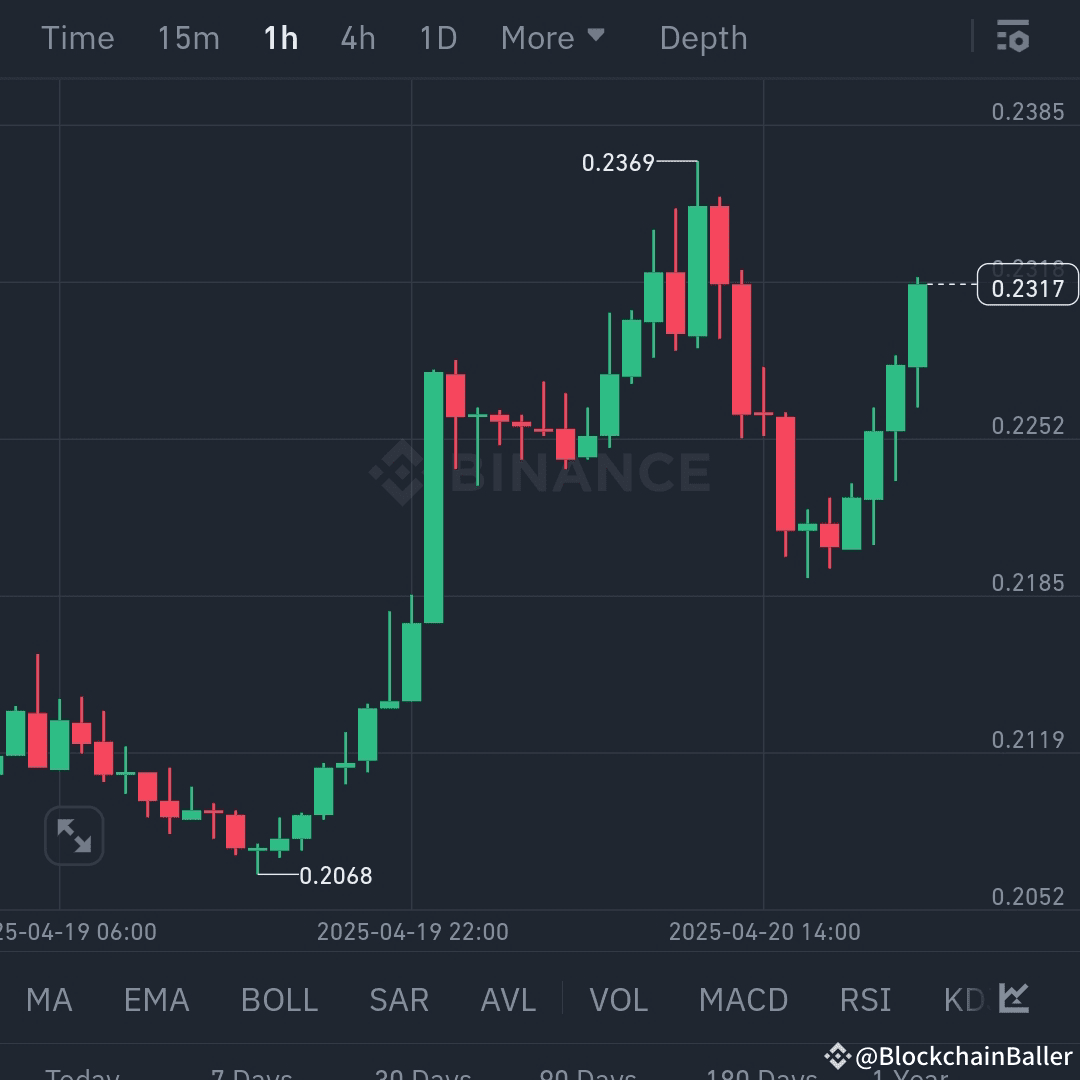
Task: Switch to the 4h timeframe tab
Action: pyautogui.click(x=357, y=37)
